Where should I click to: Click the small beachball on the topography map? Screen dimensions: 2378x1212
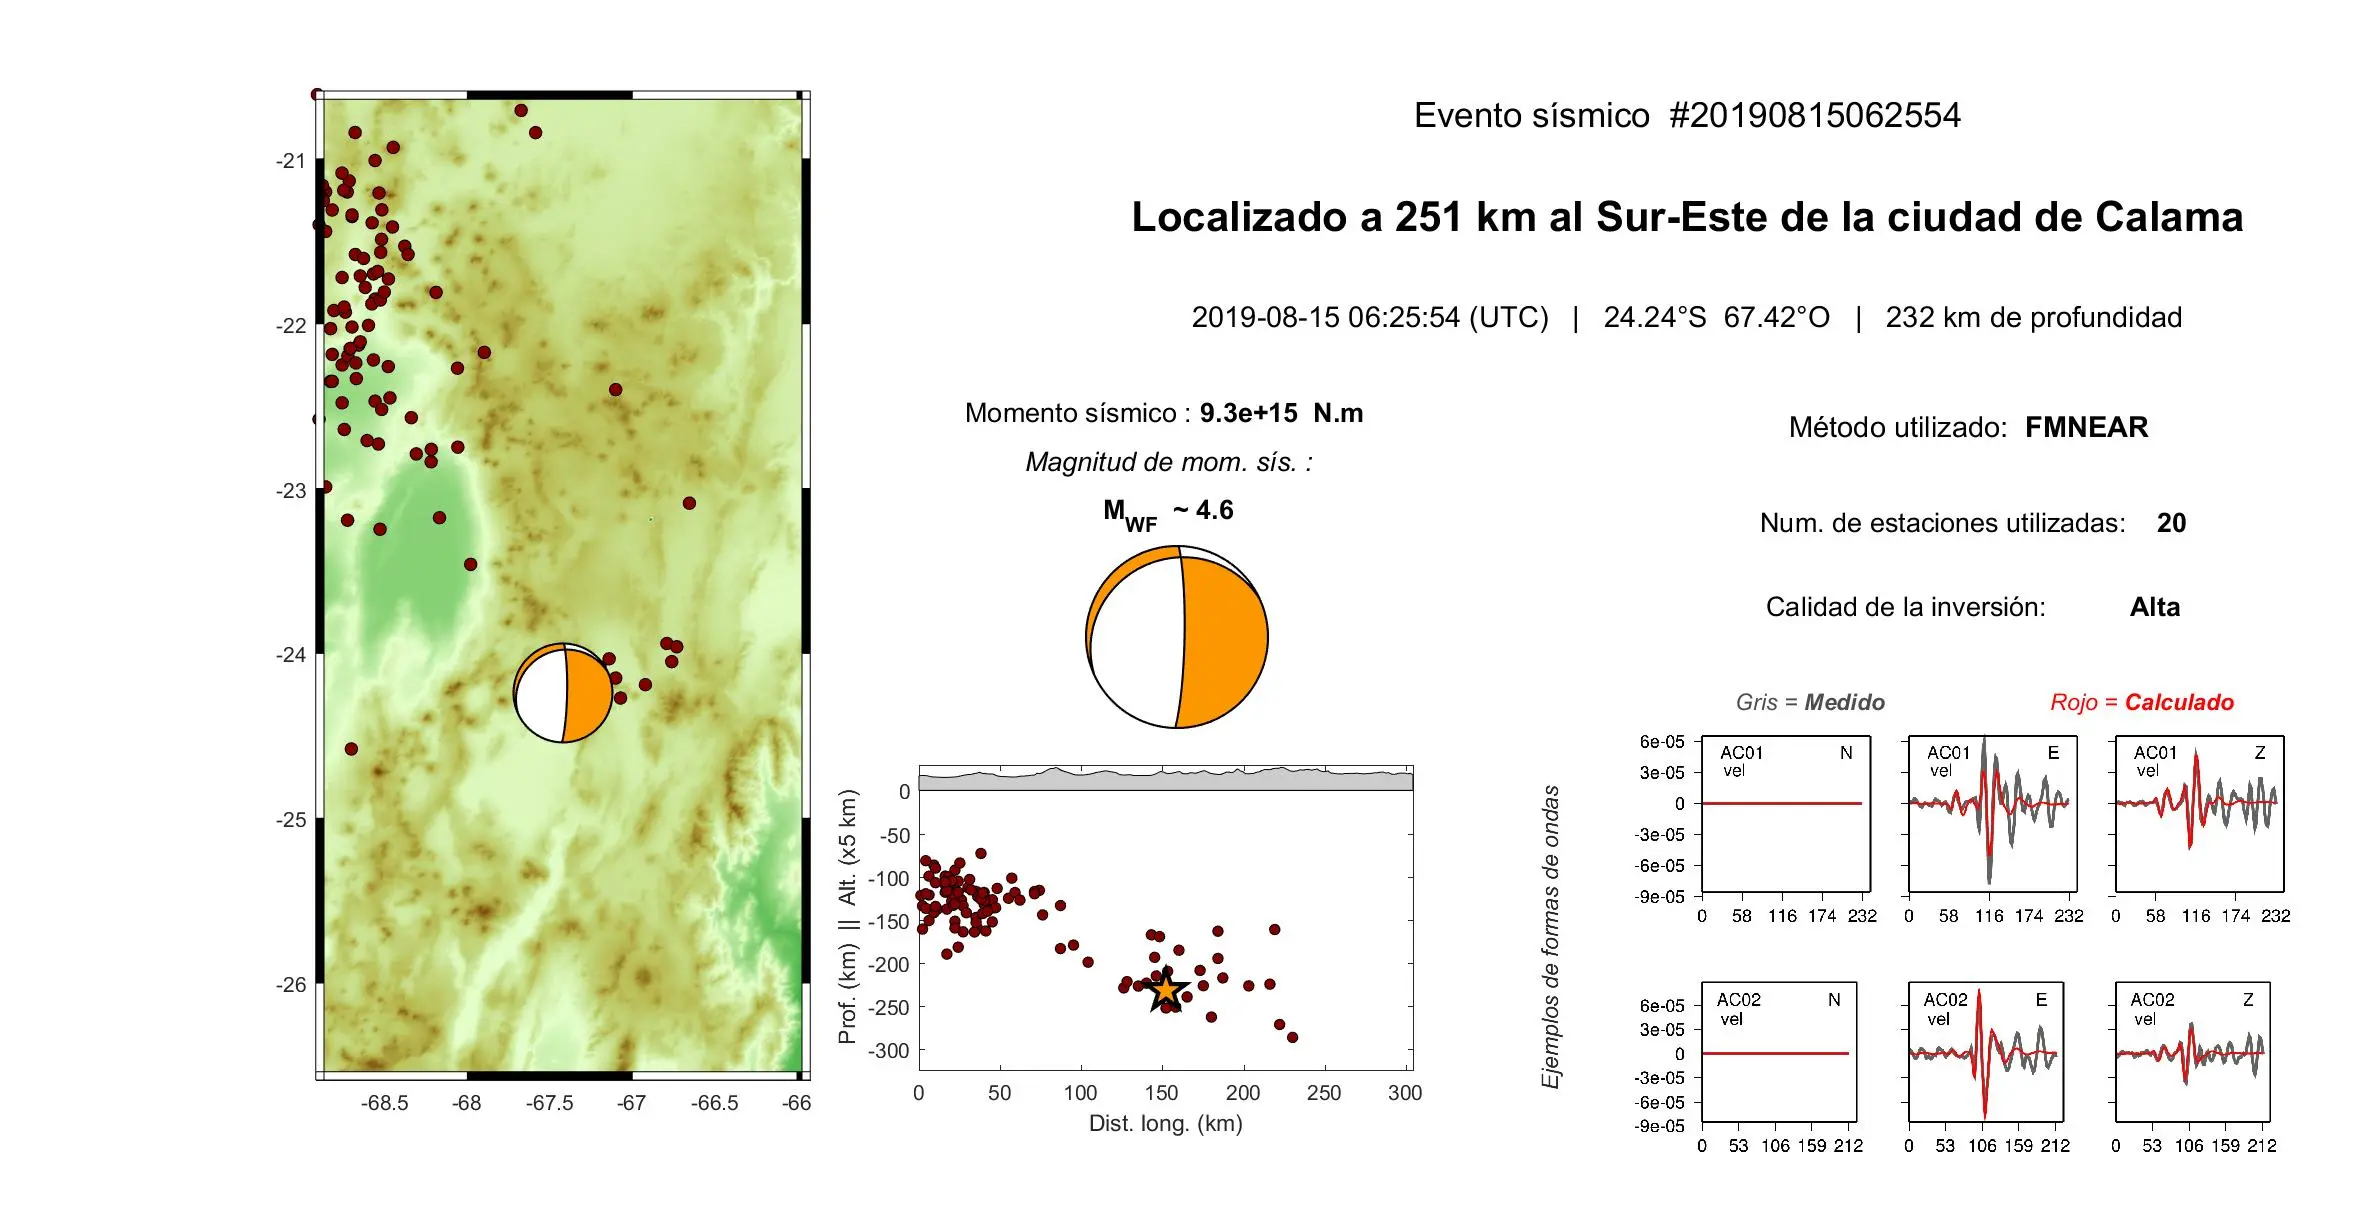click(563, 693)
